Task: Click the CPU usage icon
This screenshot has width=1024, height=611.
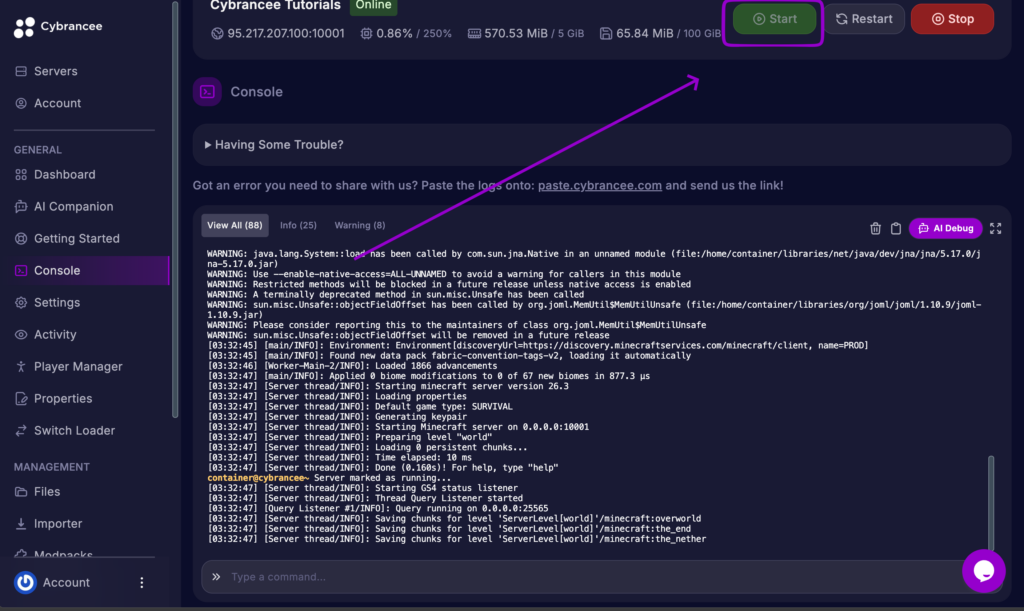Action: (x=366, y=33)
